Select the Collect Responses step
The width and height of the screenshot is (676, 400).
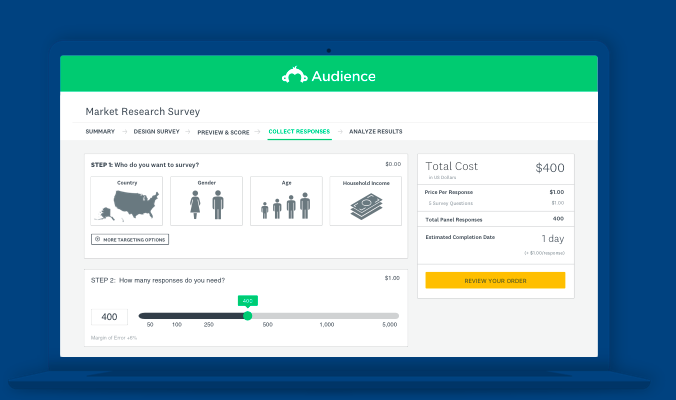299,131
